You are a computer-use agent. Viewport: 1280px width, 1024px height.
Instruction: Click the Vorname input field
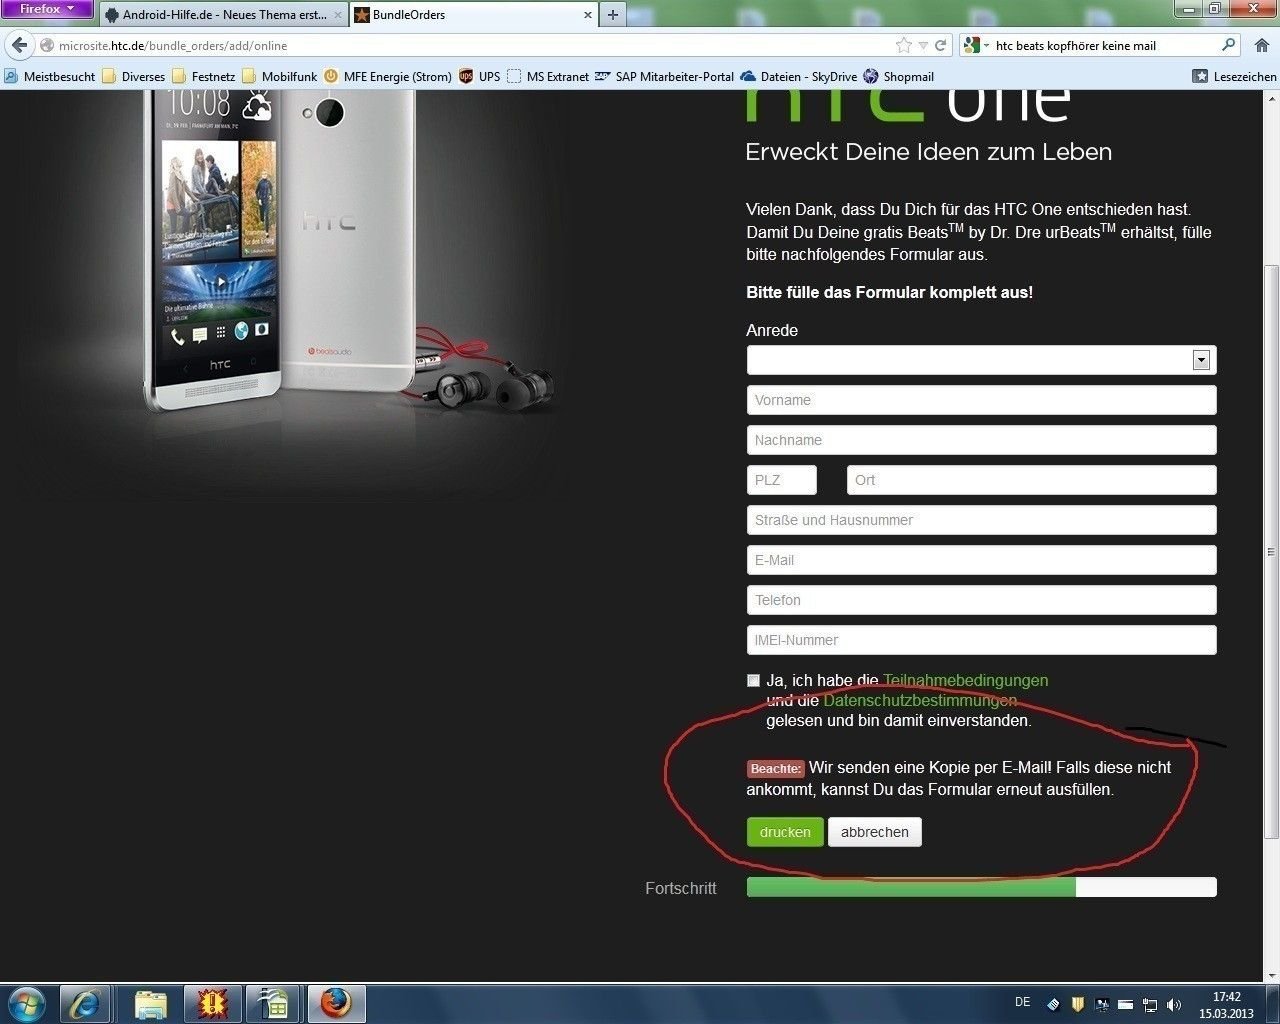981,400
